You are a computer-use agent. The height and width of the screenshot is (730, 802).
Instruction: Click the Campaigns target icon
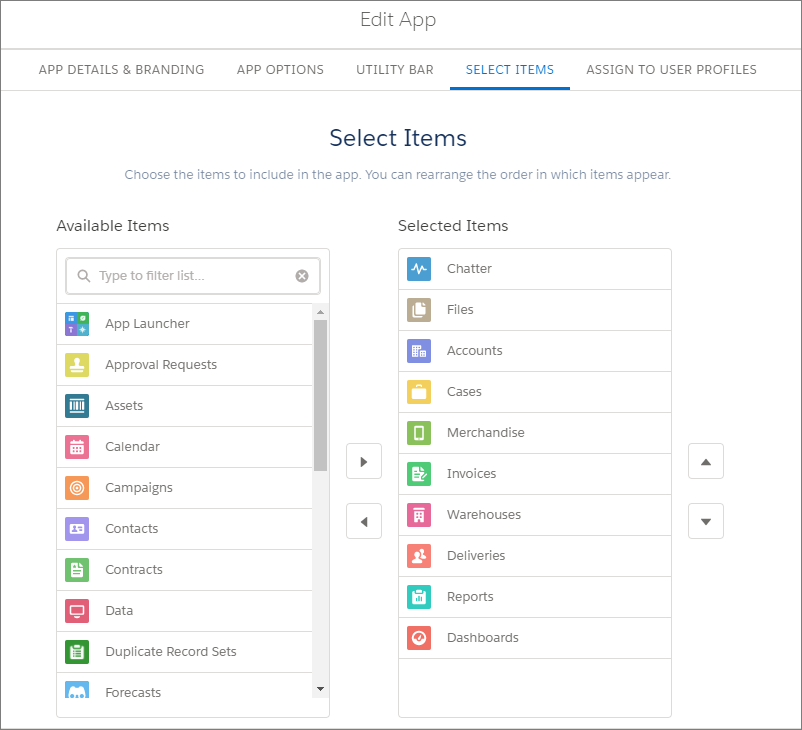(x=77, y=488)
